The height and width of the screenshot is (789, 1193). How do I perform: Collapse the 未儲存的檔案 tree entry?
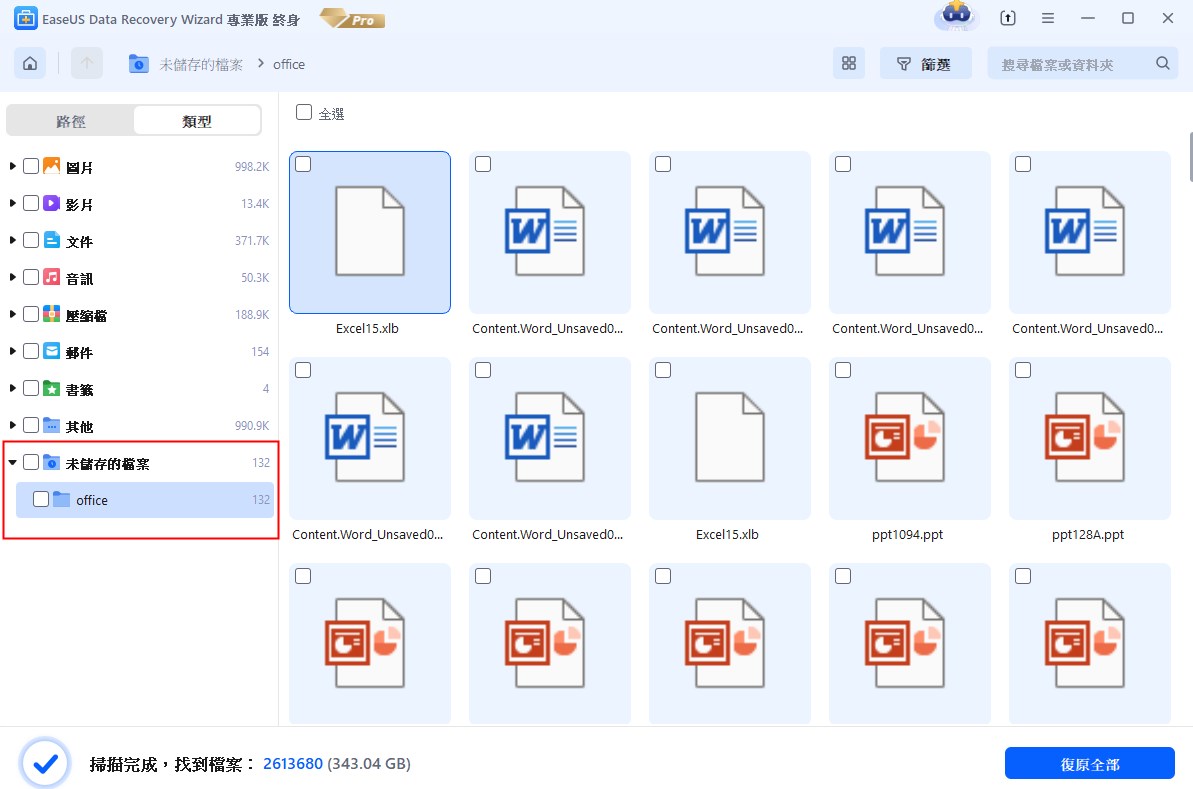click(12, 462)
